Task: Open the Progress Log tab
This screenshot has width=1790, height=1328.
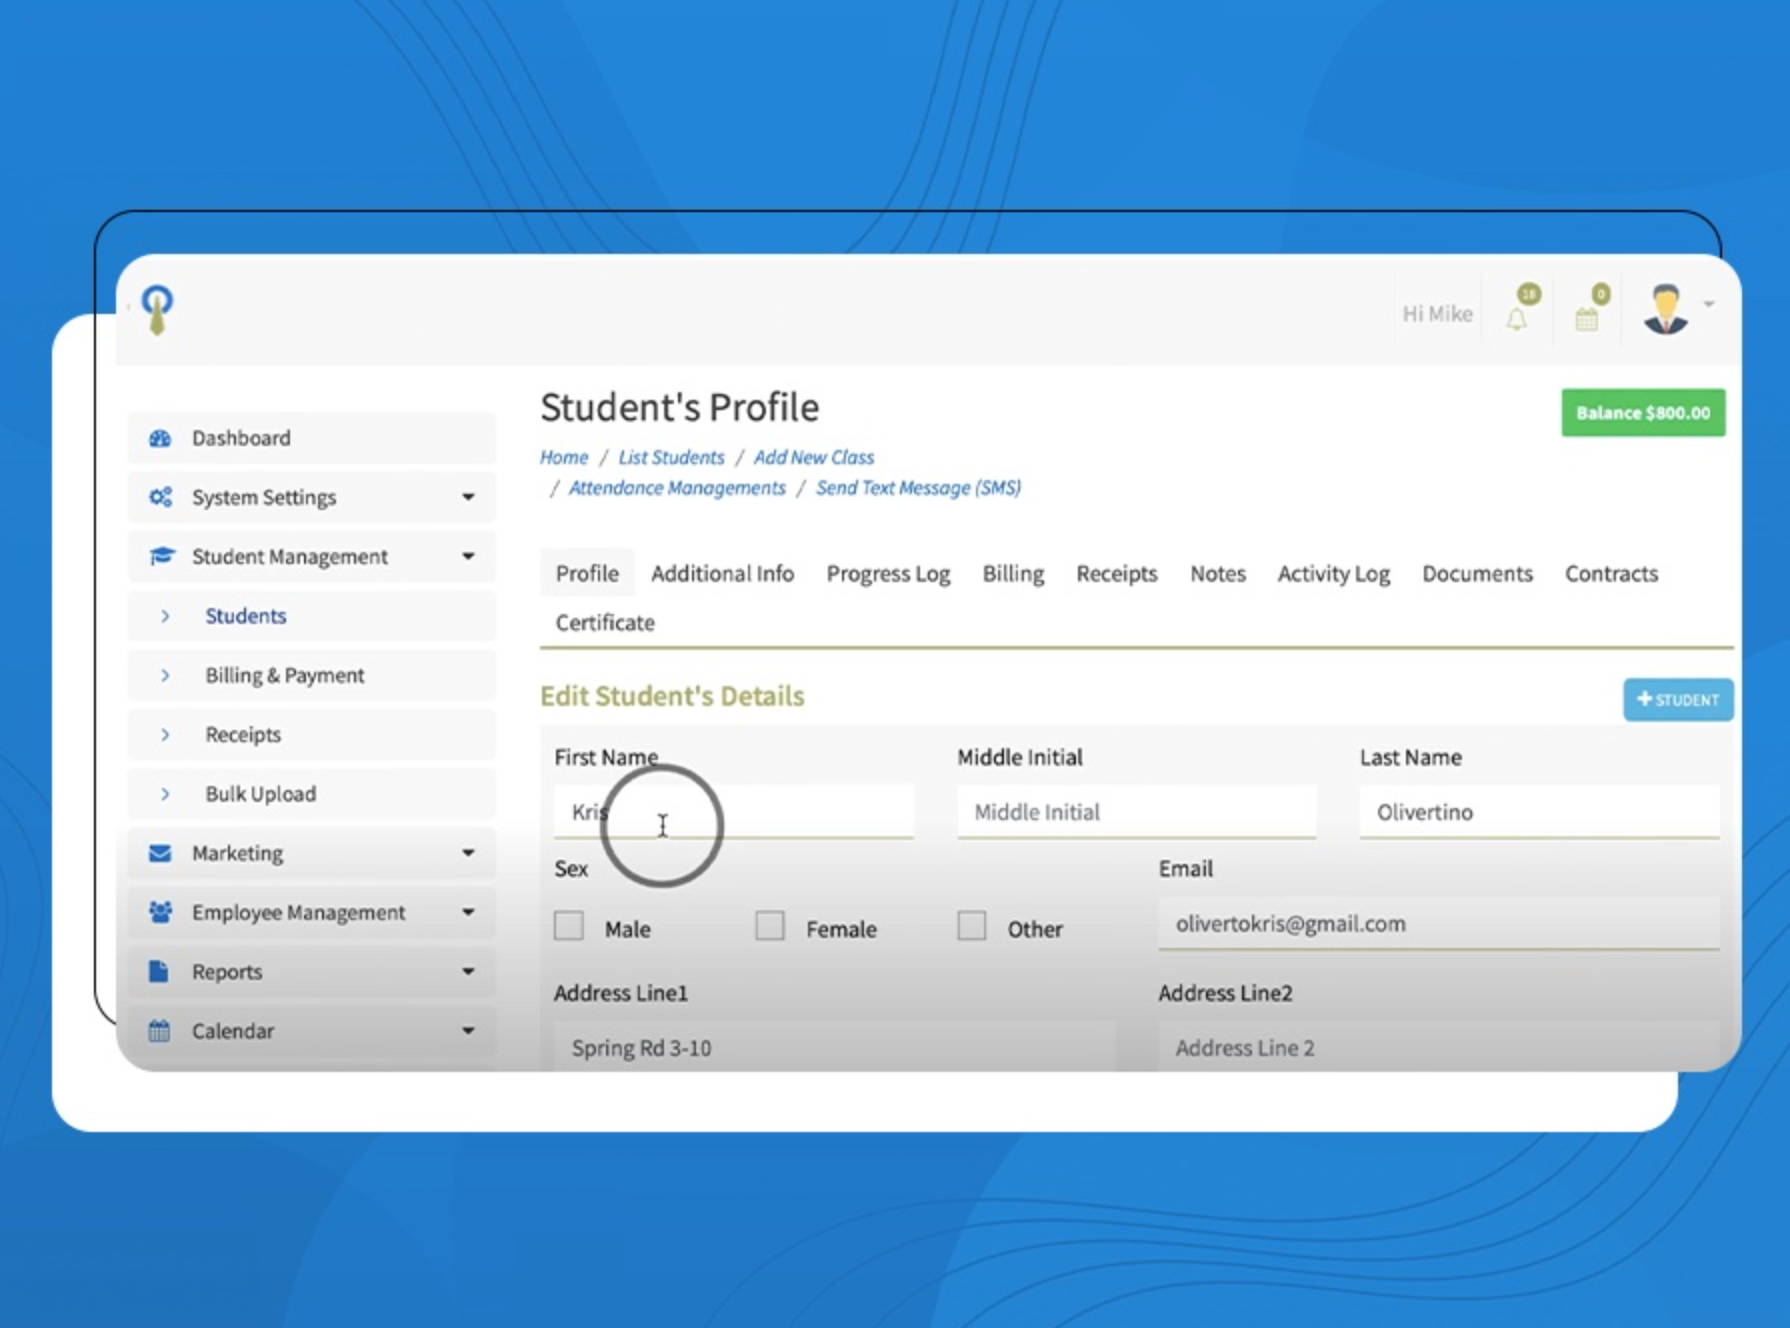Action: point(887,574)
